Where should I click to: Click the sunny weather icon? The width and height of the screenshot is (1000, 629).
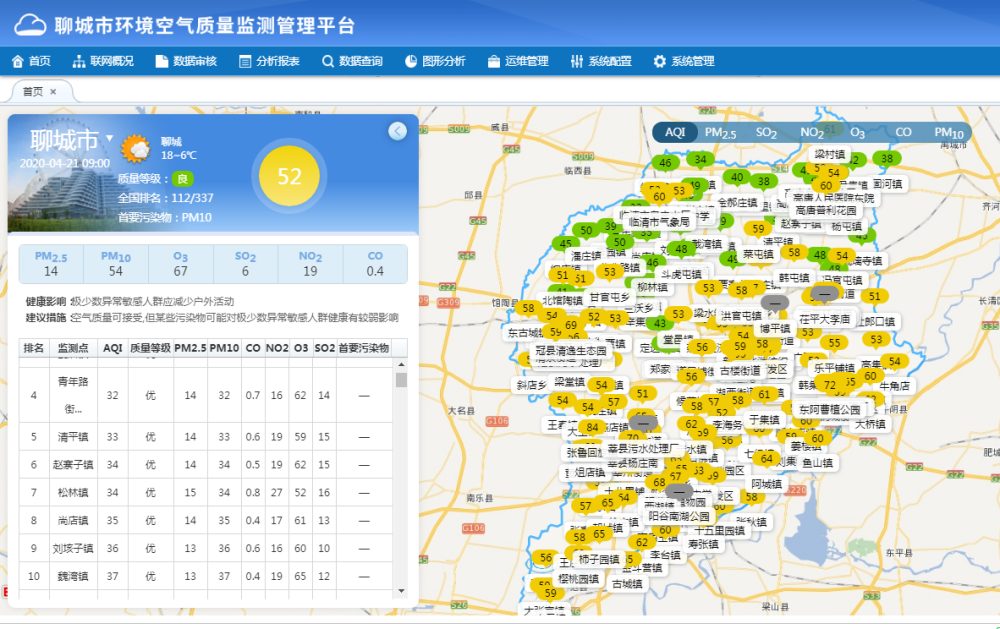[136, 149]
